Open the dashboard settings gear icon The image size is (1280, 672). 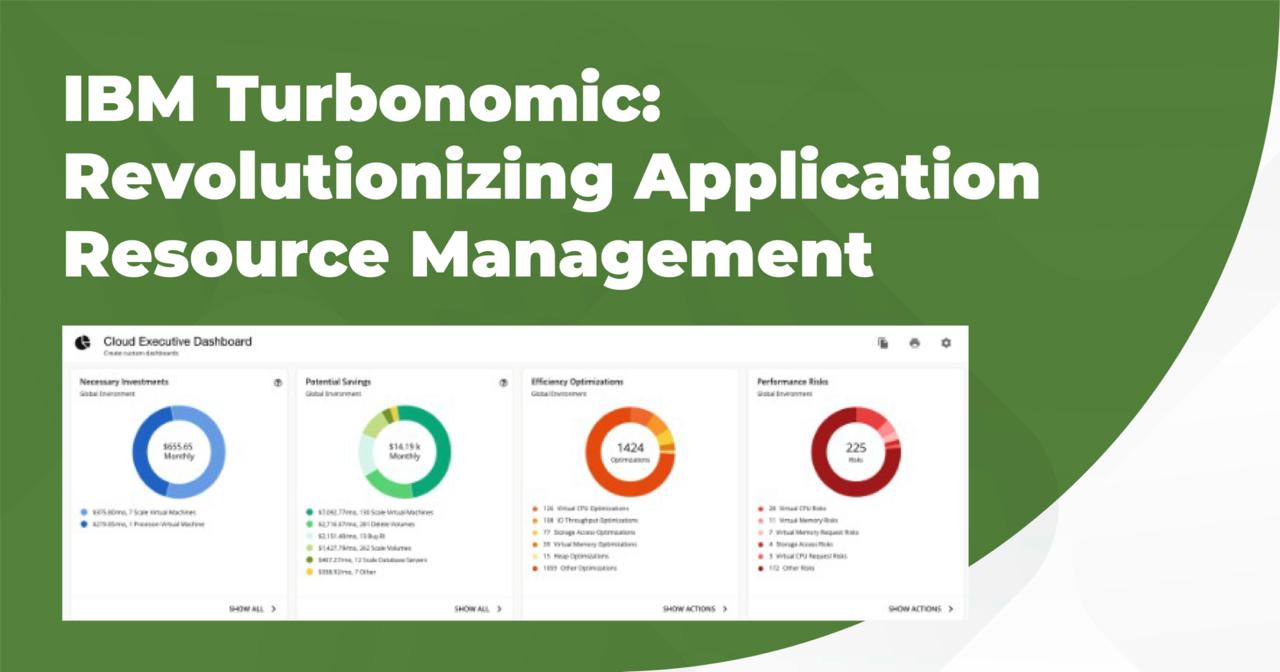point(946,343)
